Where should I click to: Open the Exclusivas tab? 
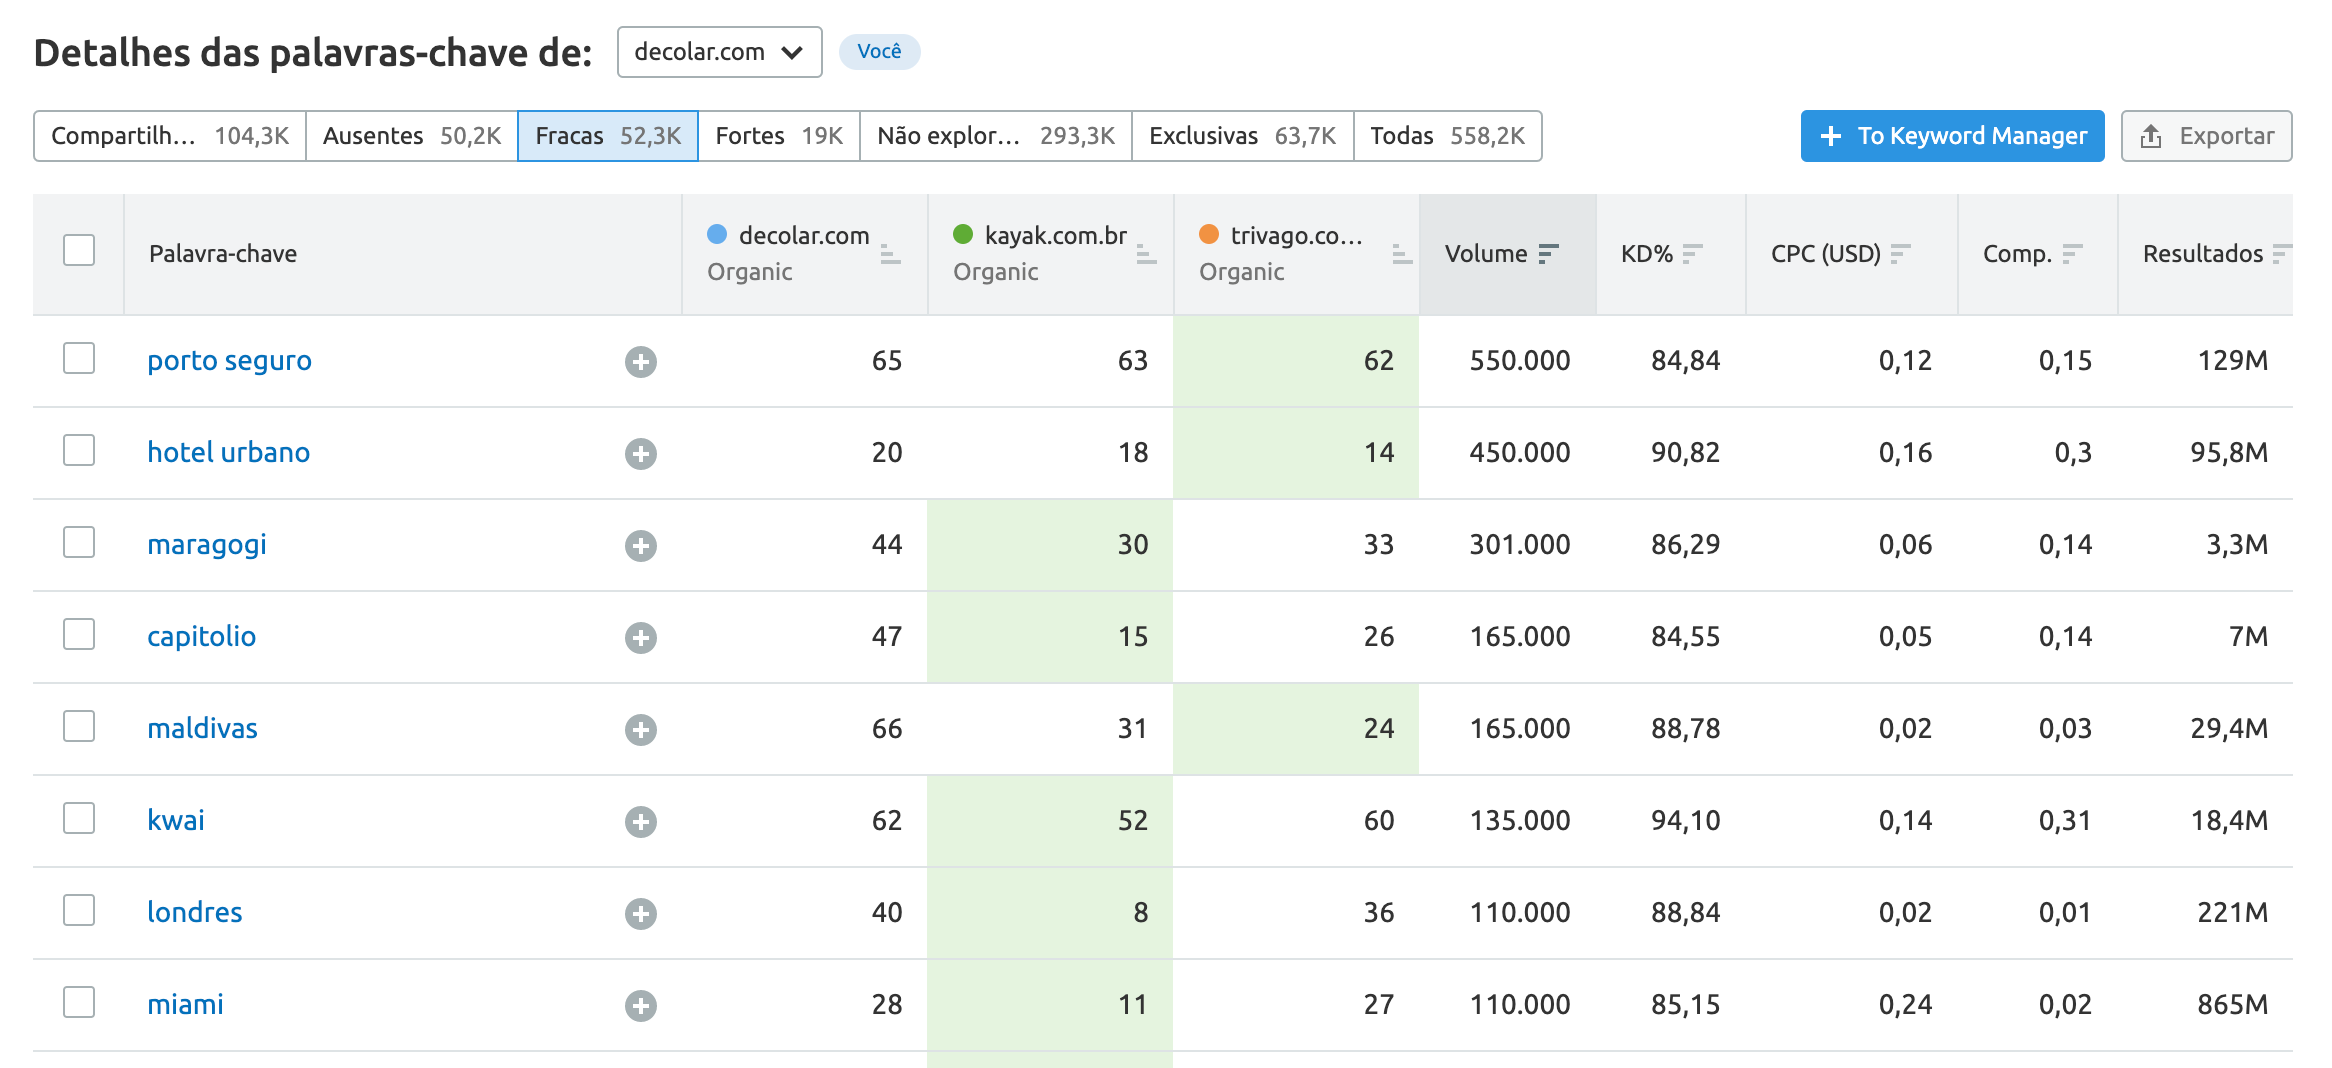coord(1243,136)
